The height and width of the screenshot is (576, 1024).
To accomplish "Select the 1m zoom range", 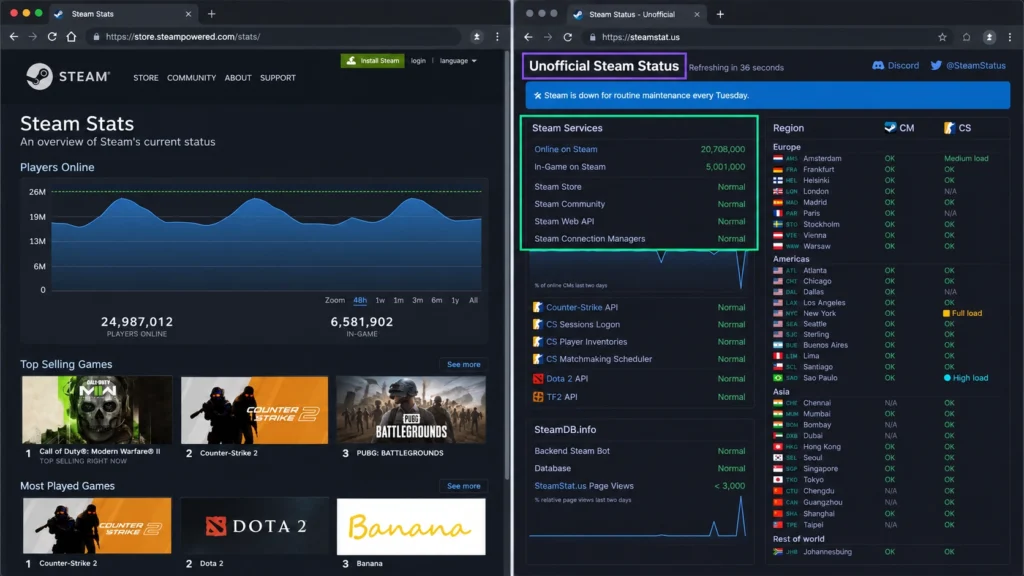I will pyautogui.click(x=398, y=300).
